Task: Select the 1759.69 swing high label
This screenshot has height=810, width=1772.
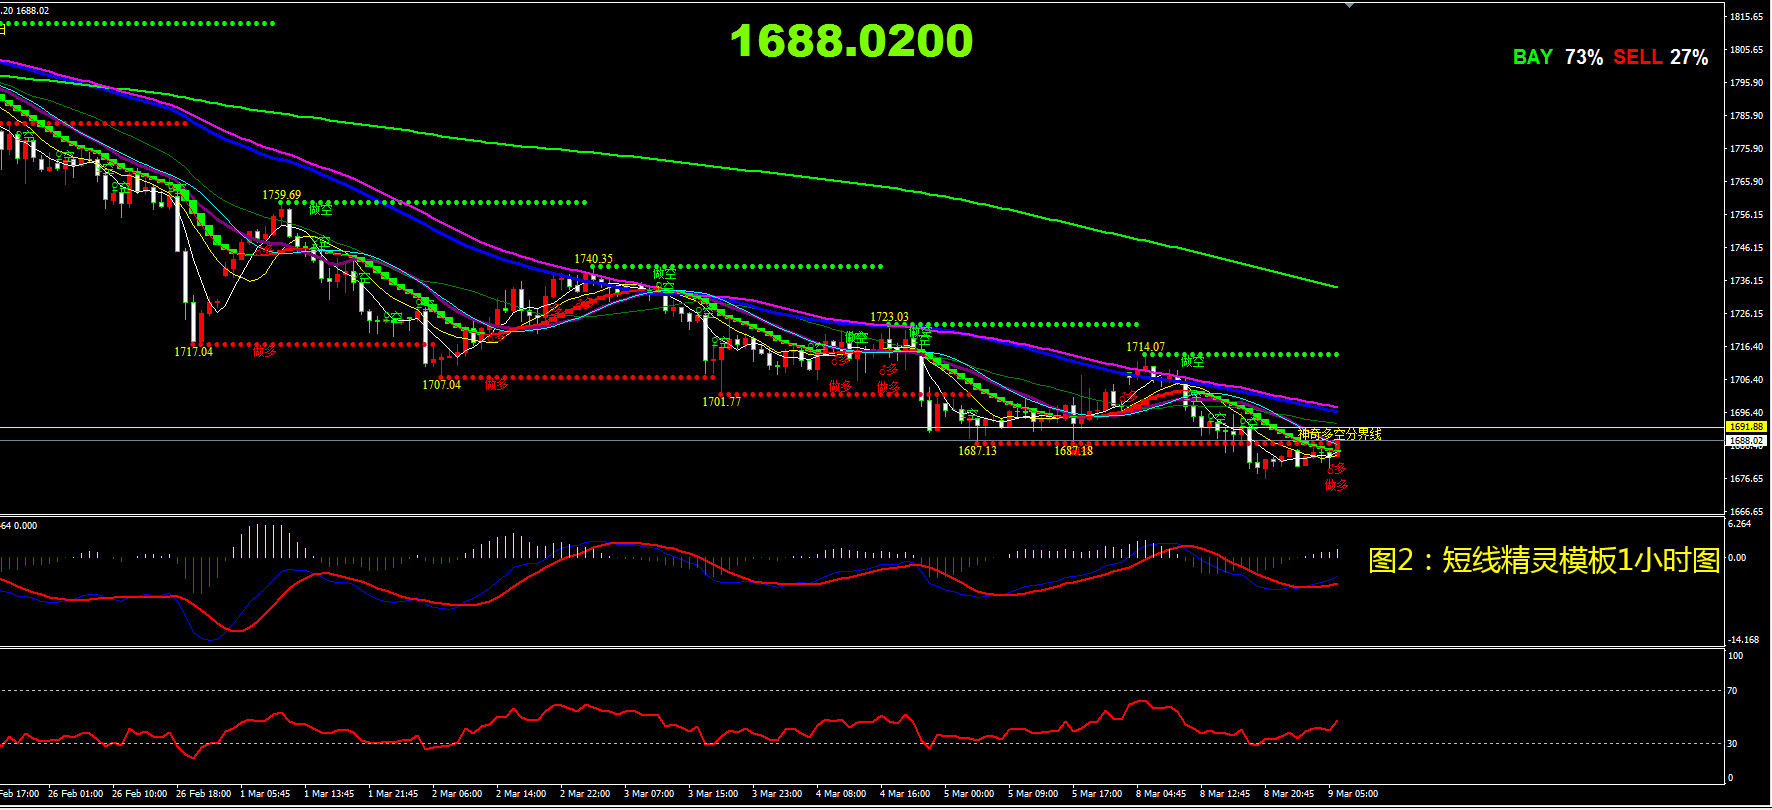Action: [x=281, y=195]
